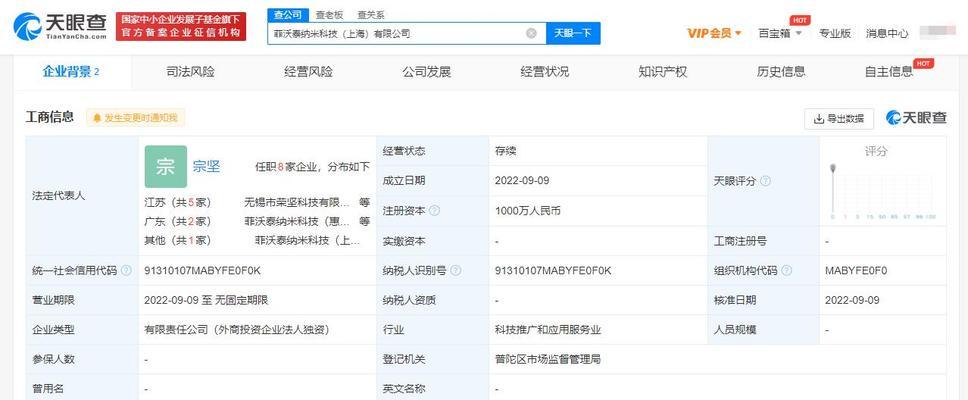This screenshot has height=400, width=968.
Task: Open the 经营状况 tab
Action: (x=544, y=72)
